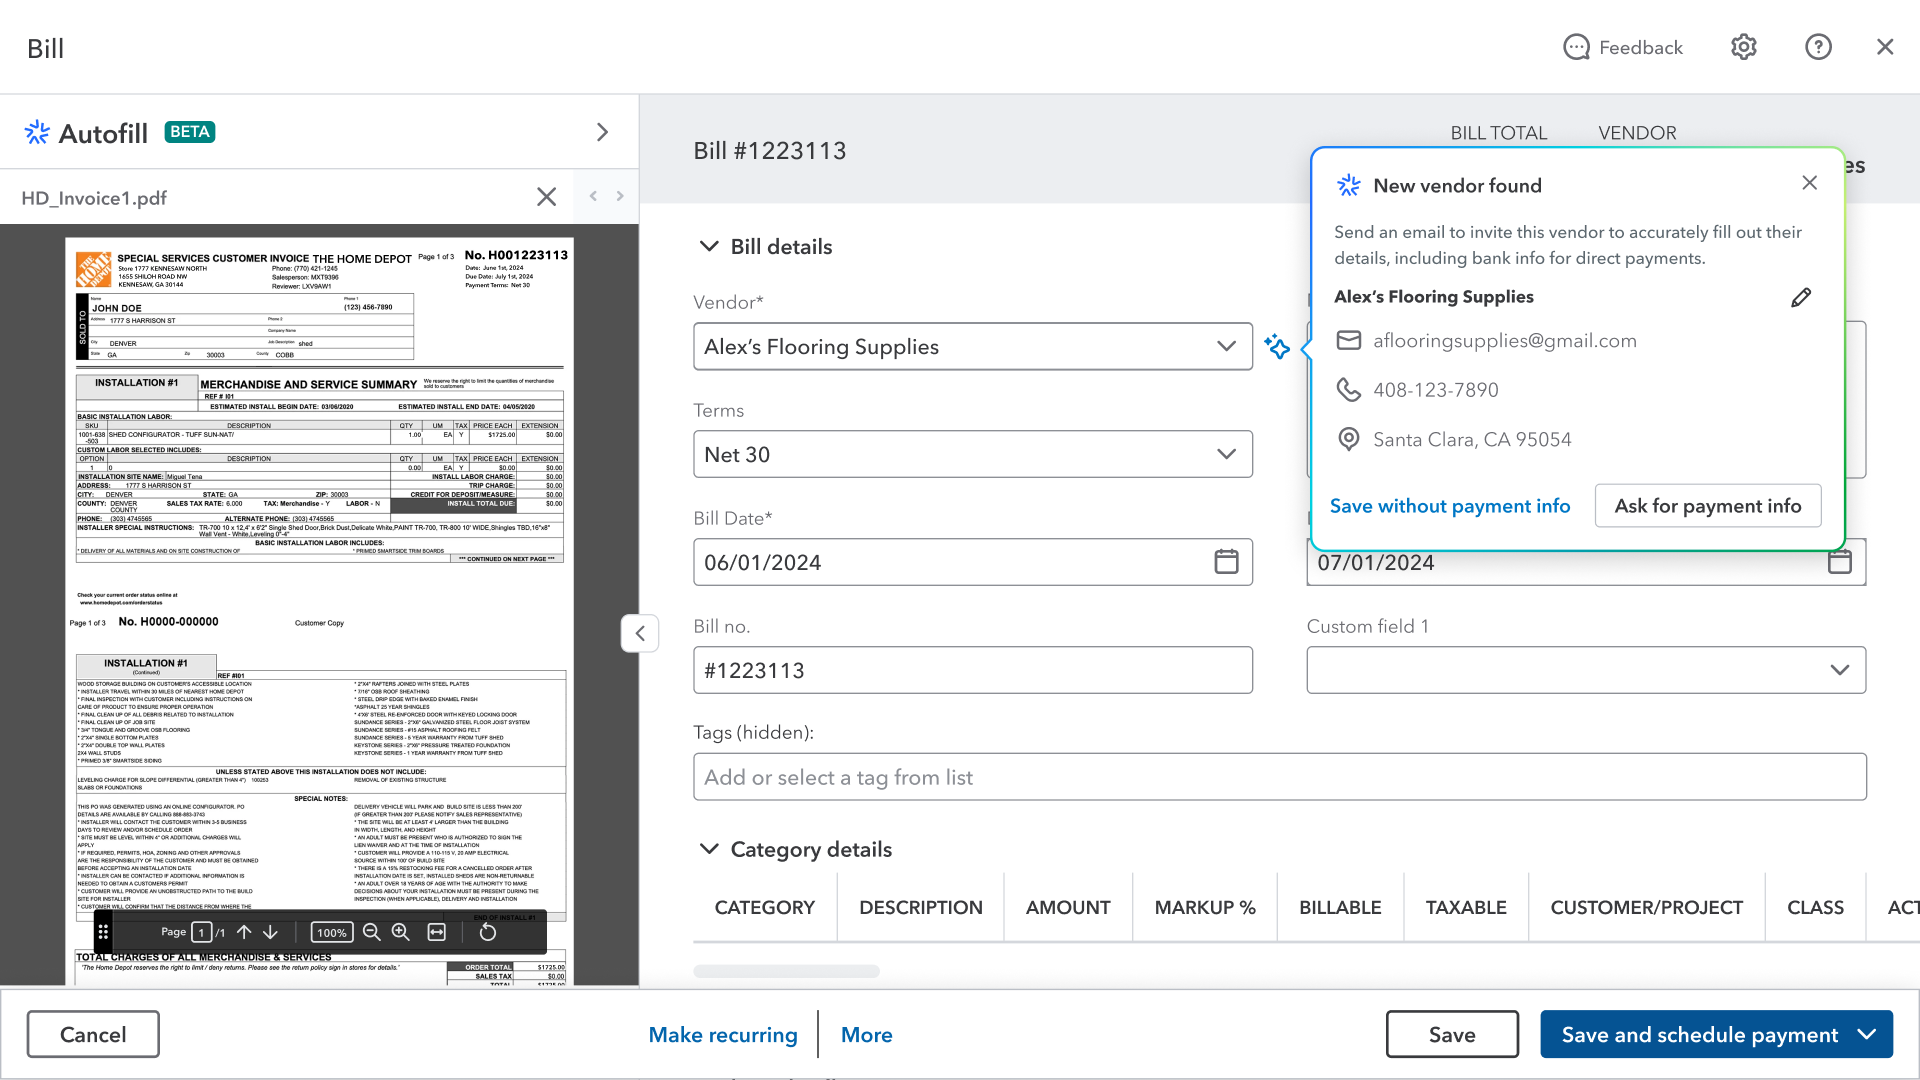Click the Save button
The image size is (1920, 1080).
tap(1452, 1034)
